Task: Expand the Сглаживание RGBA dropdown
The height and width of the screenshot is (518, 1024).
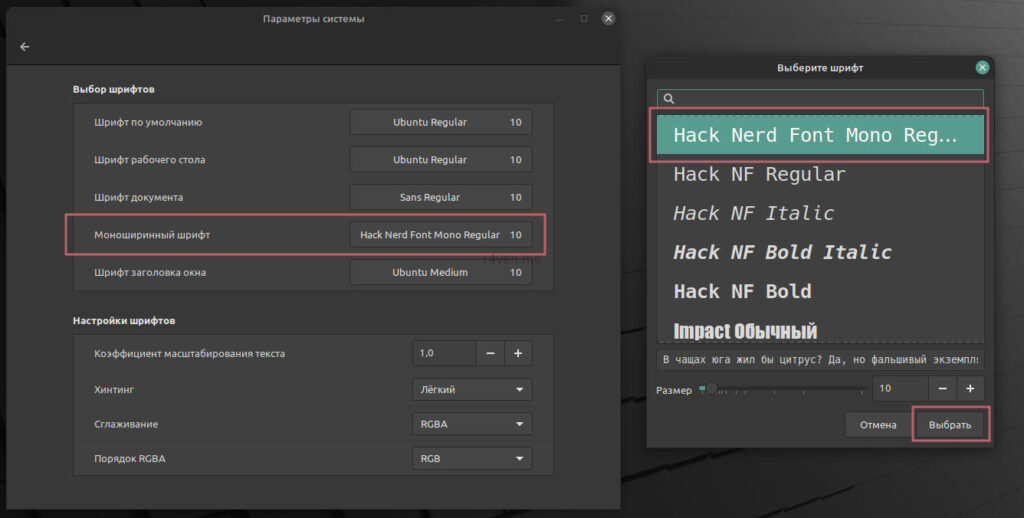Action: [x=471, y=424]
